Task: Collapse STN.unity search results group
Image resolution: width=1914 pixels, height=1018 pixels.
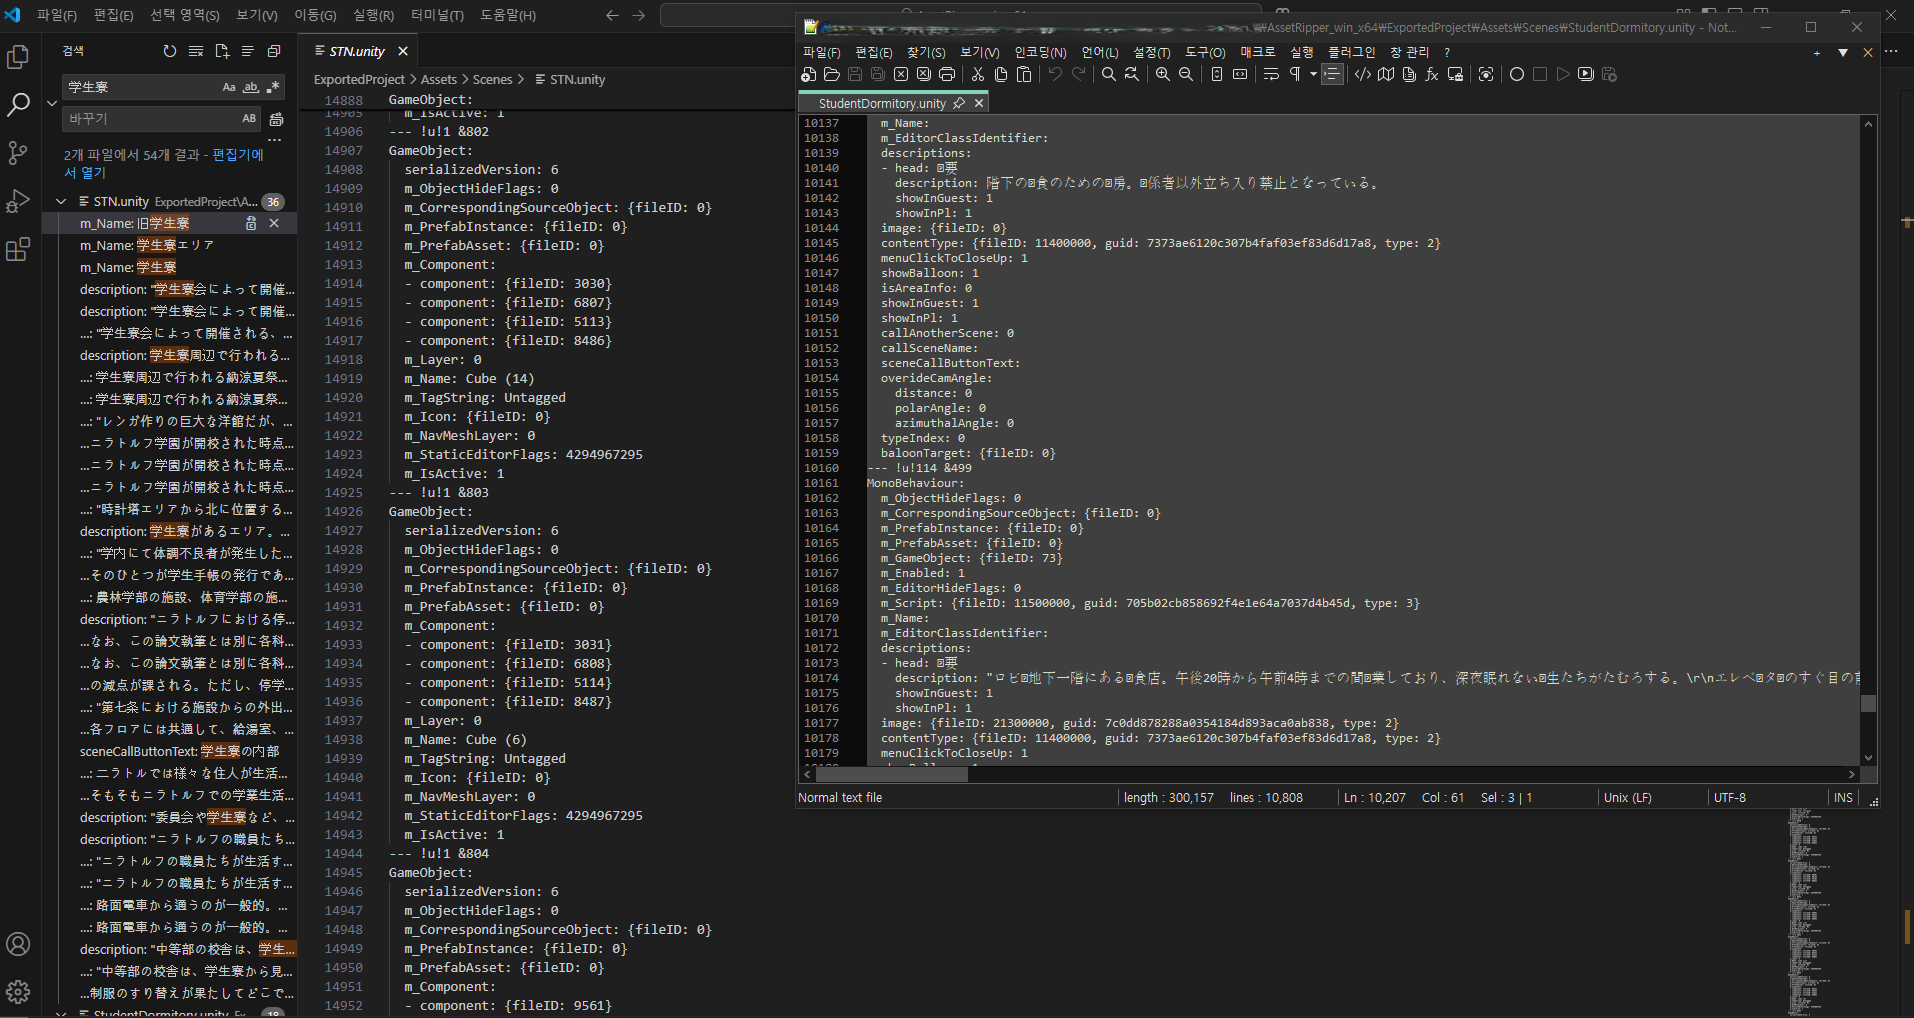Action: pyautogui.click(x=61, y=201)
